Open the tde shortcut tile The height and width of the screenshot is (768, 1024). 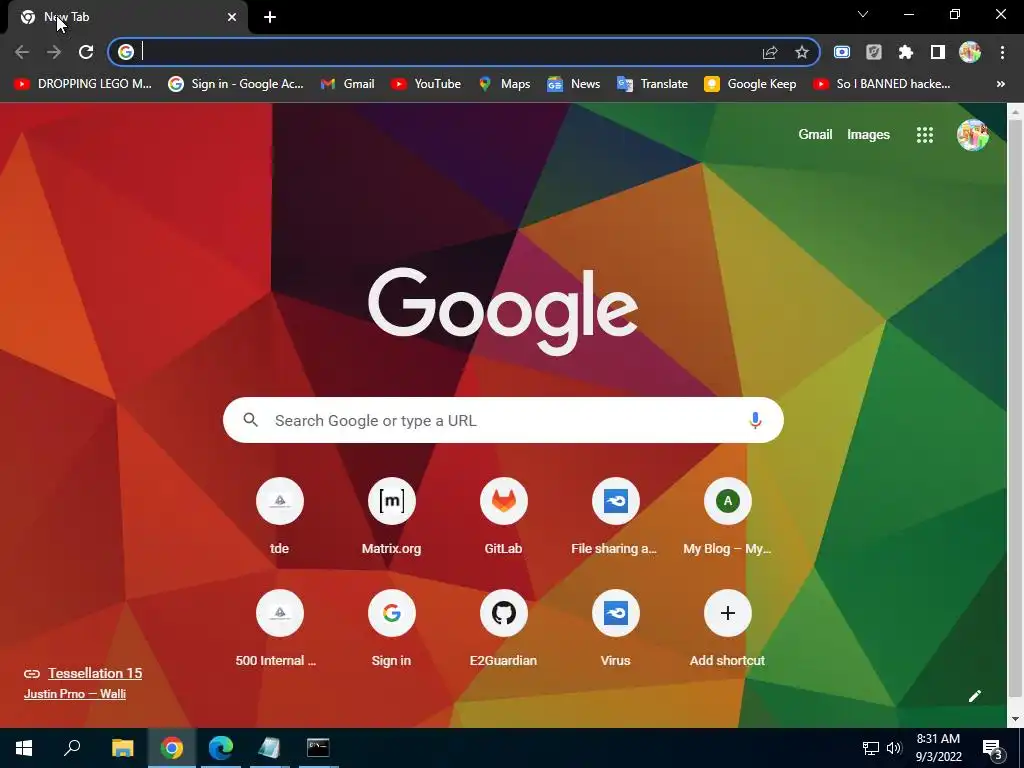coord(280,517)
